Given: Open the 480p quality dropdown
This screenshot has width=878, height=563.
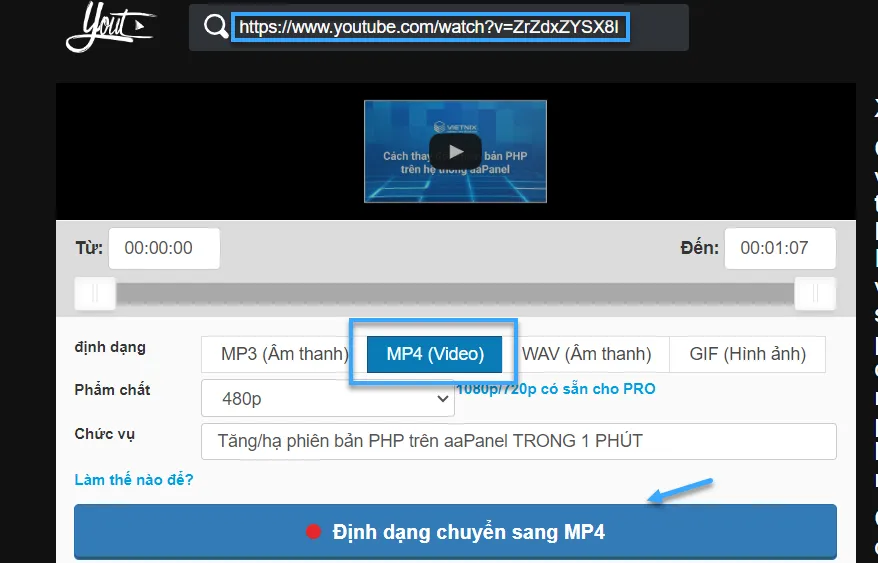Looking at the screenshot, I should click(328, 399).
